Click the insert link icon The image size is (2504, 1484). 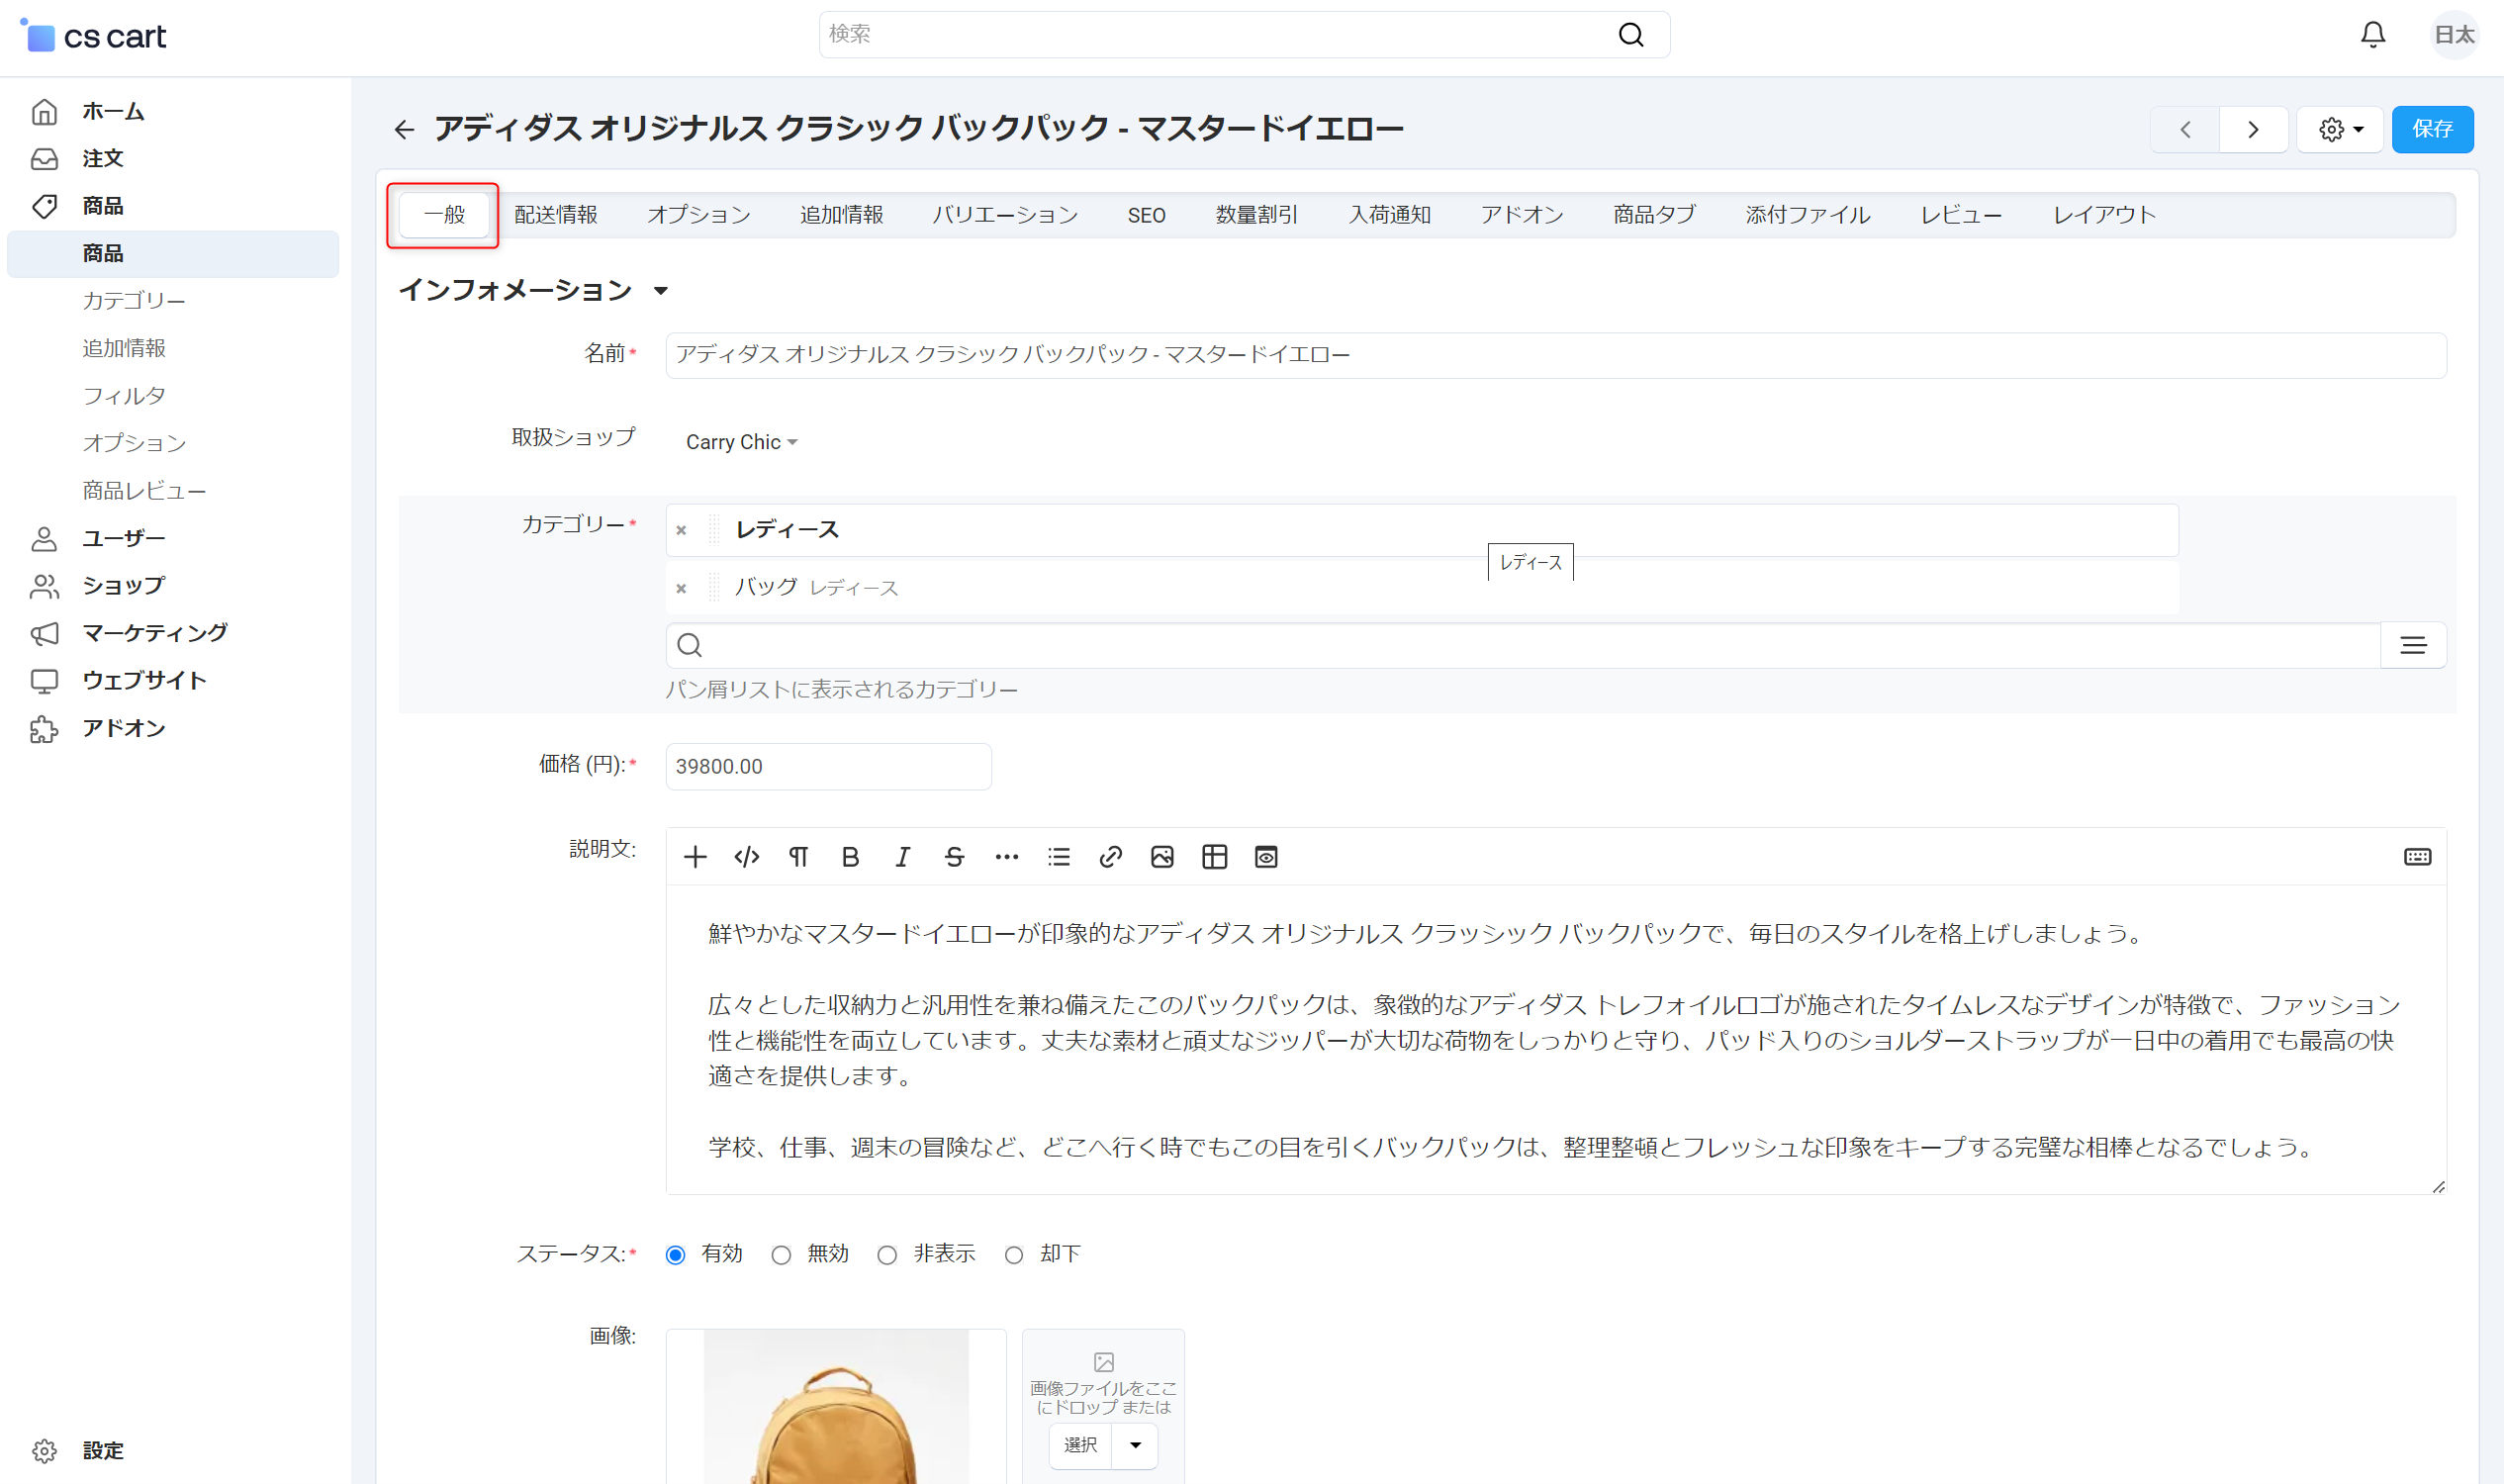1110,857
